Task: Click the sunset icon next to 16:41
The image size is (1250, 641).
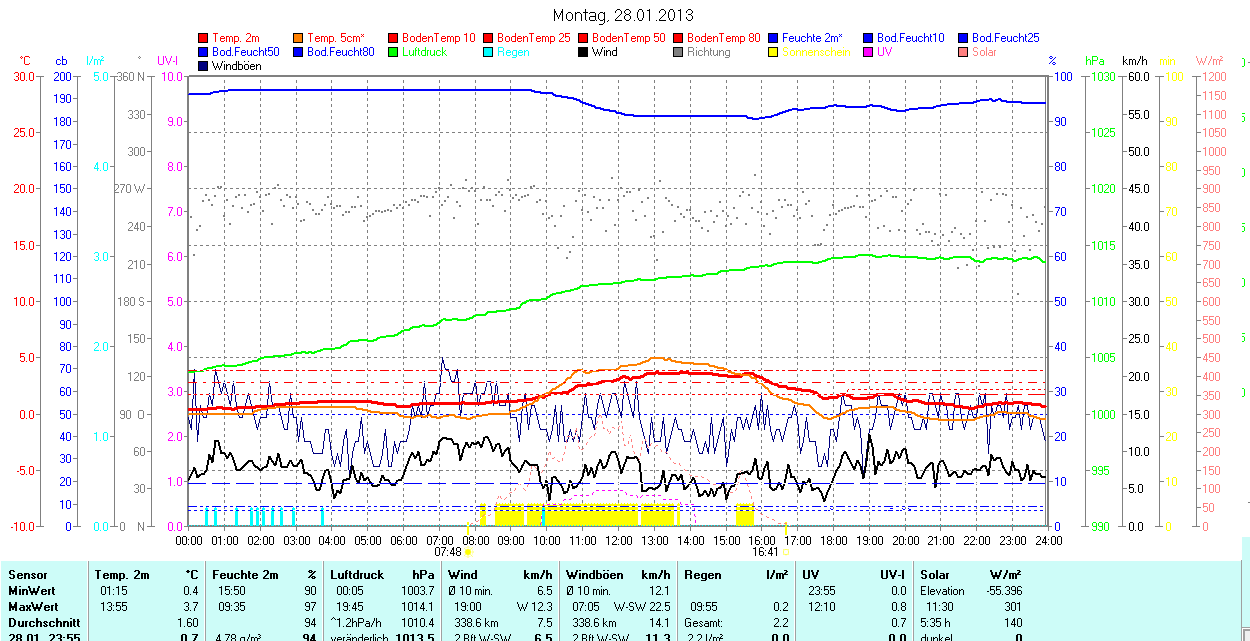Action: click(786, 552)
